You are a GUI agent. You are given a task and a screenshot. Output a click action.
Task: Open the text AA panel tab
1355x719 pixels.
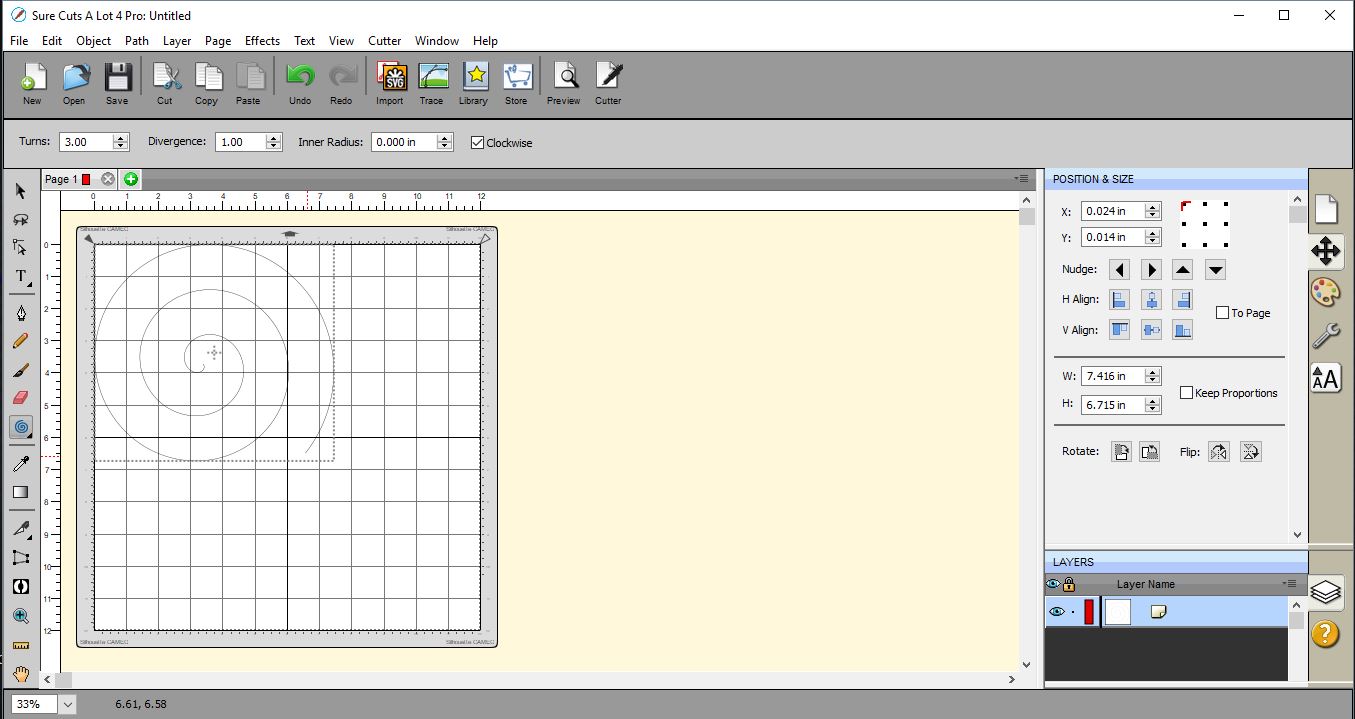click(1326, 378)
